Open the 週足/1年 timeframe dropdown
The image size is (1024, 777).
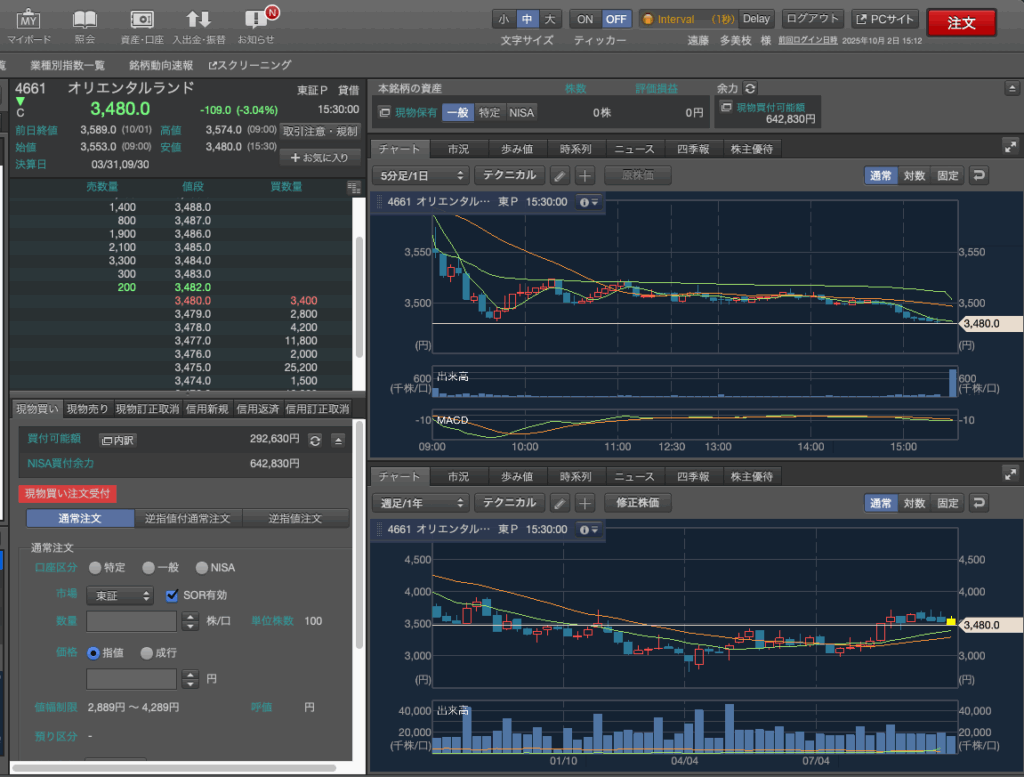(x=419, y=503)
